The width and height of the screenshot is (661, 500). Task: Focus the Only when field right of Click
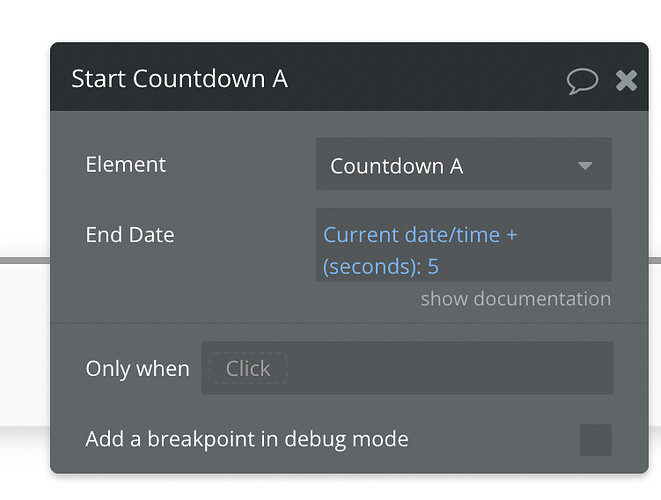[x=450, y=369]
